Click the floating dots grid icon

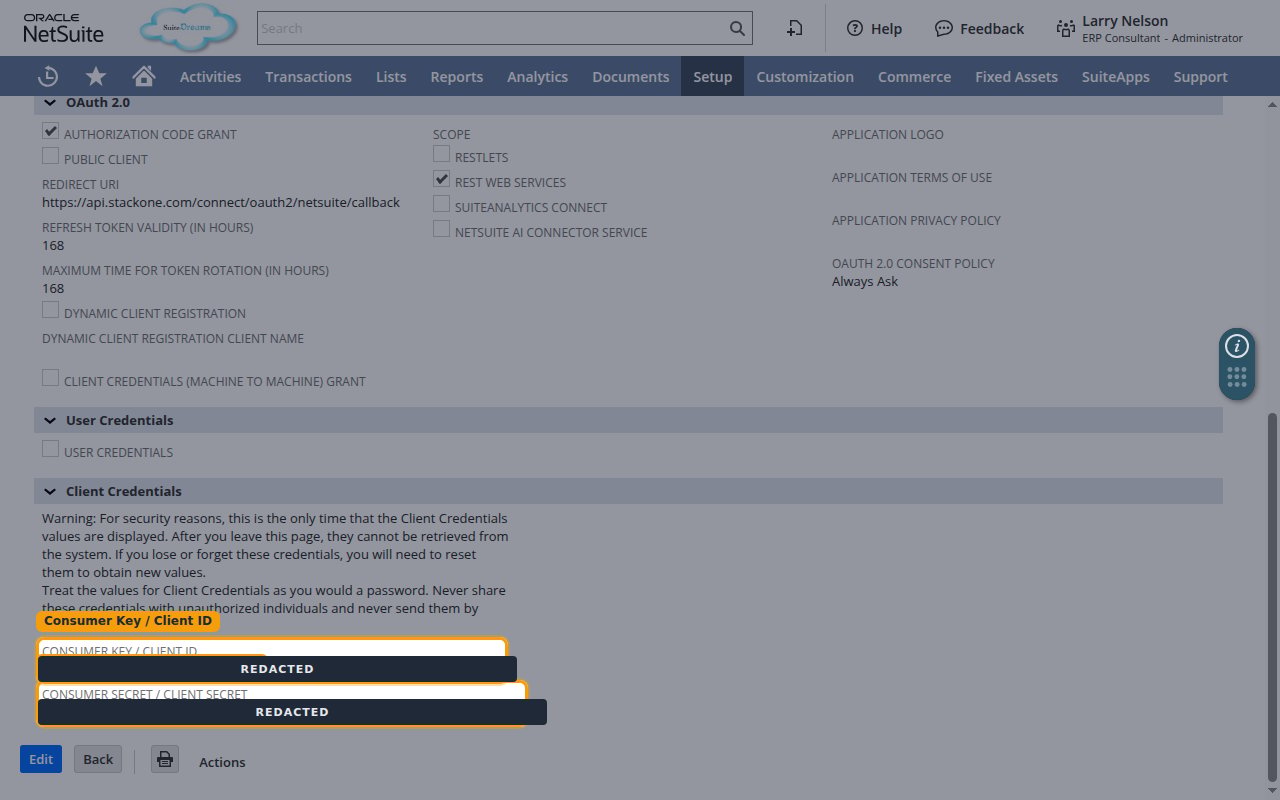(x=1237, y=378)
